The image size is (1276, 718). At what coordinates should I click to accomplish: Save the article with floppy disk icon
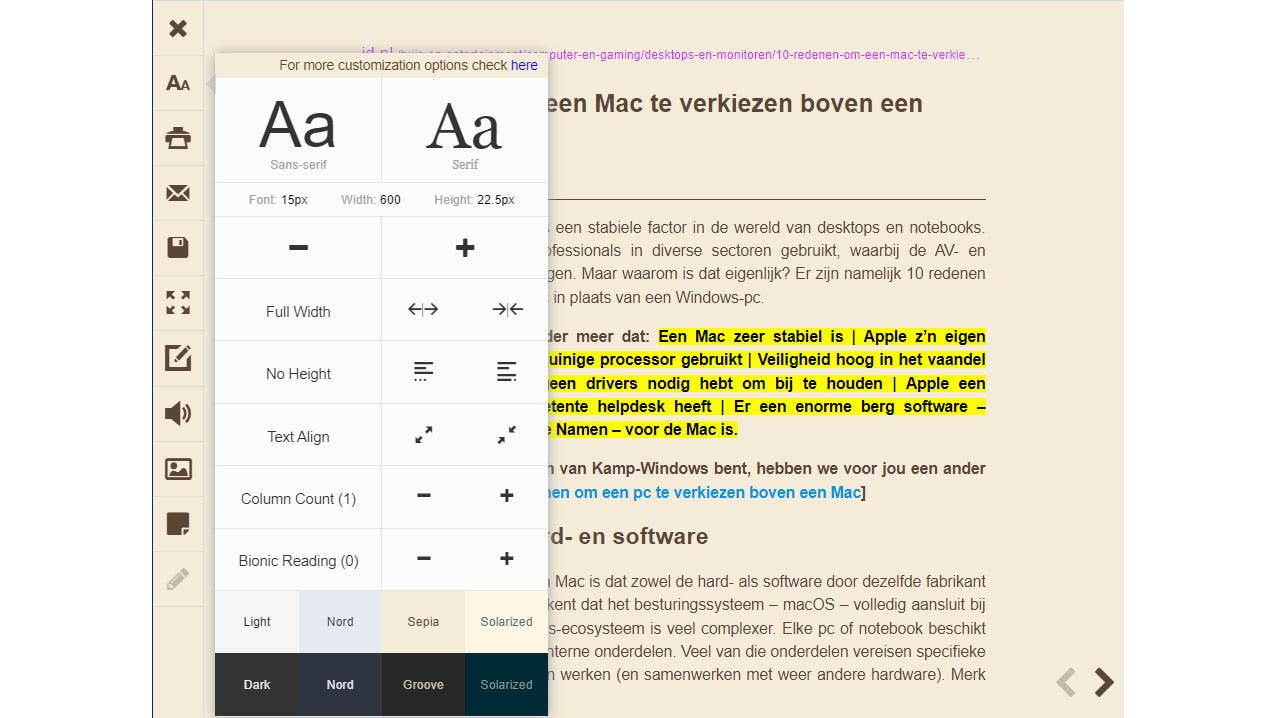click(x=178, y=248)
